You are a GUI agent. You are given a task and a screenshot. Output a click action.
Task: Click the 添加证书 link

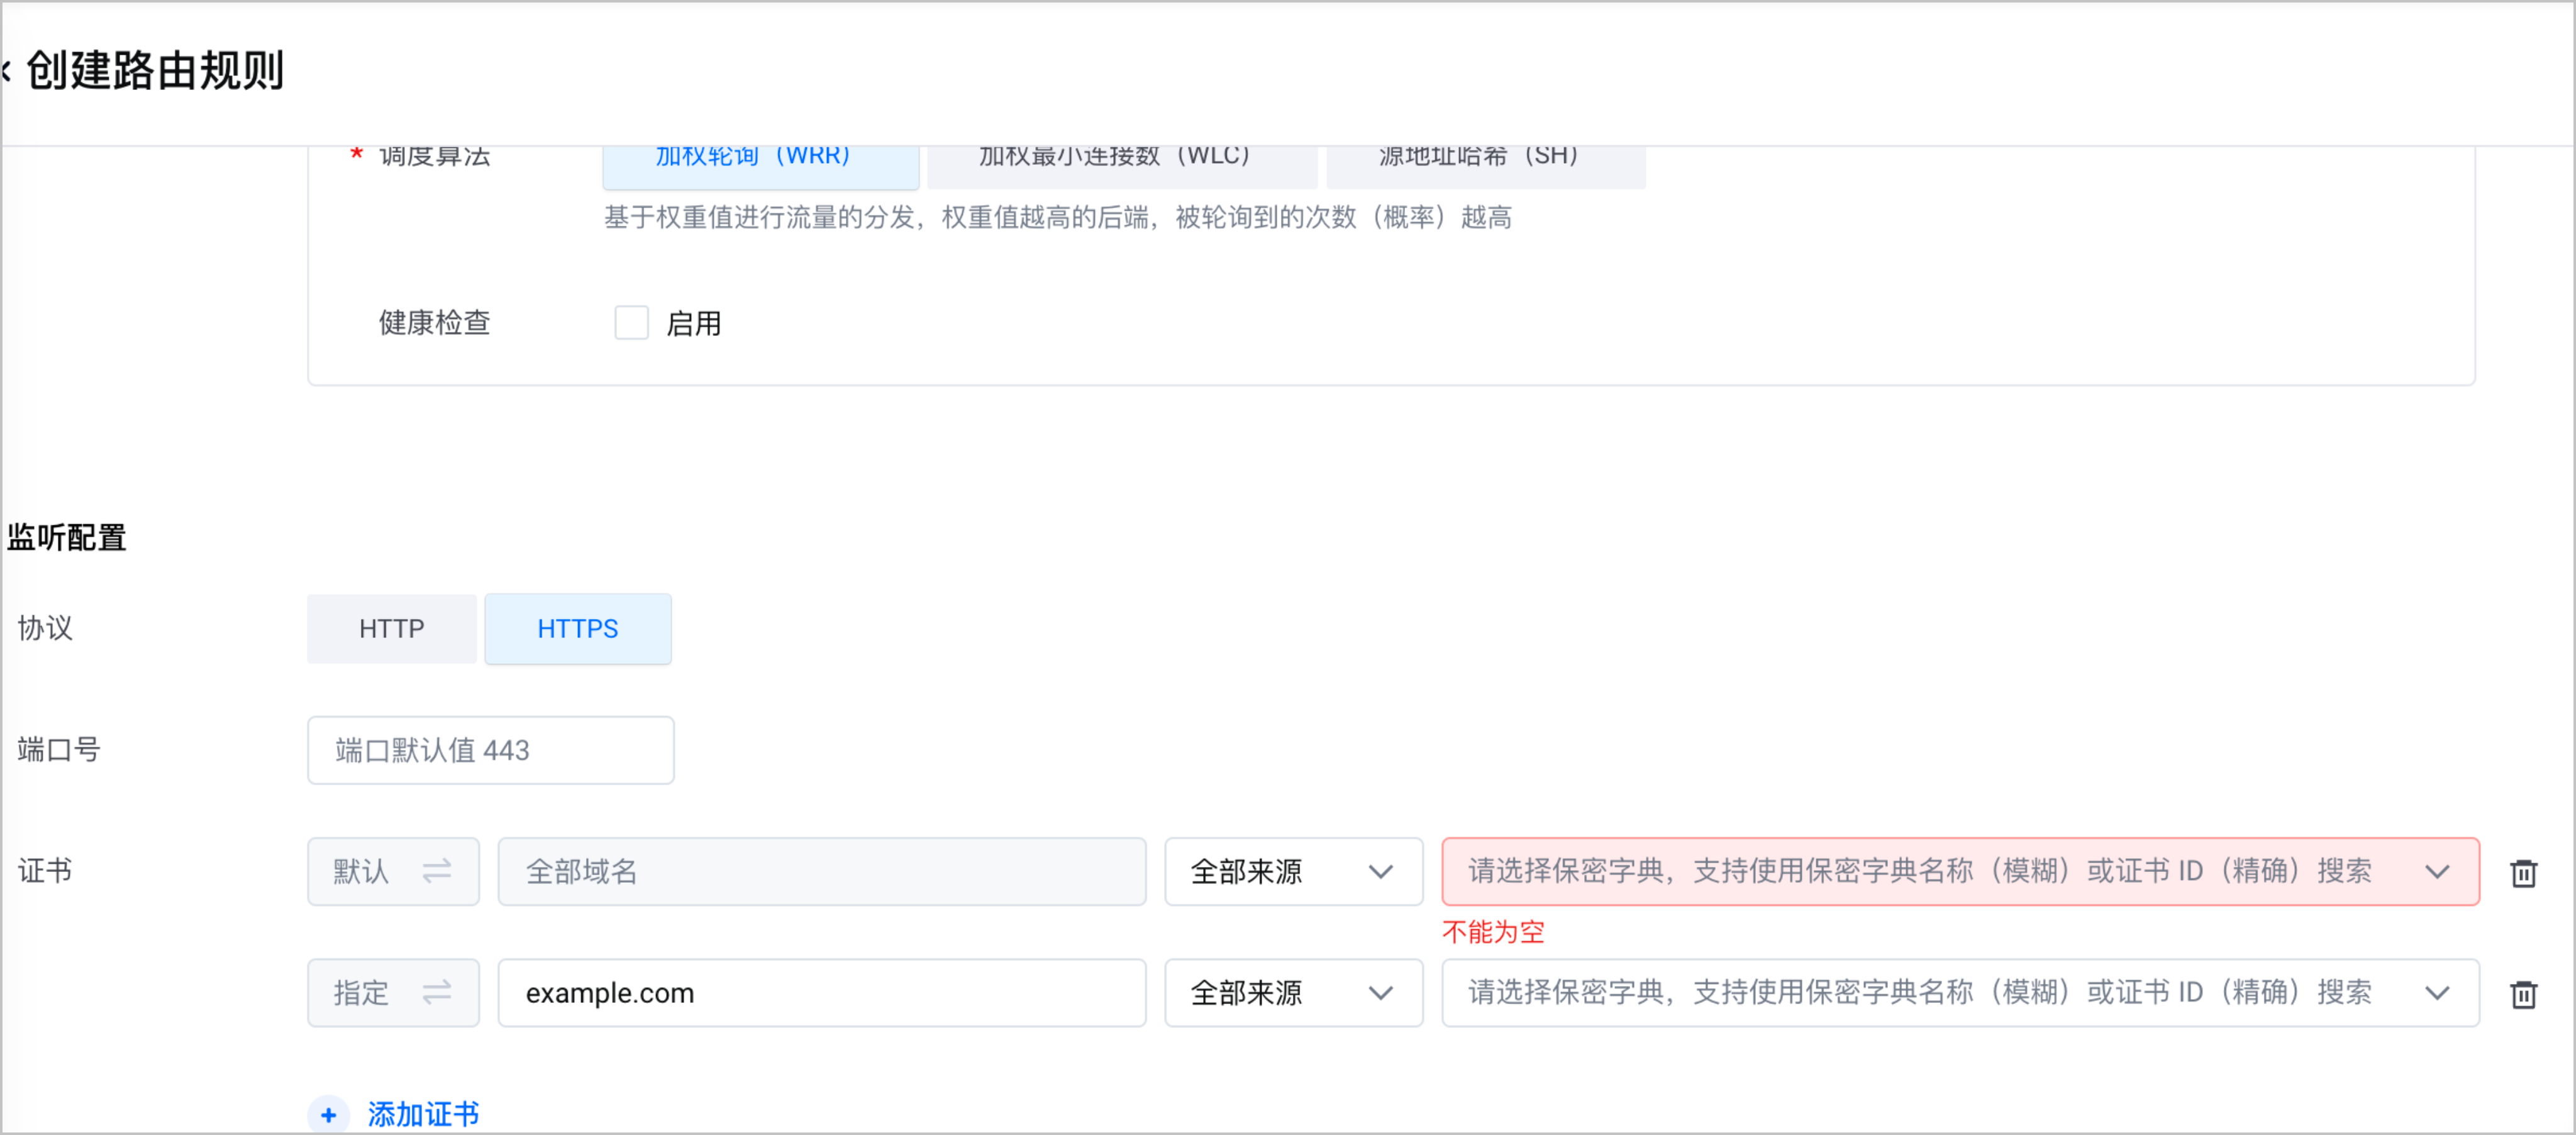[x=423, y=1114]
